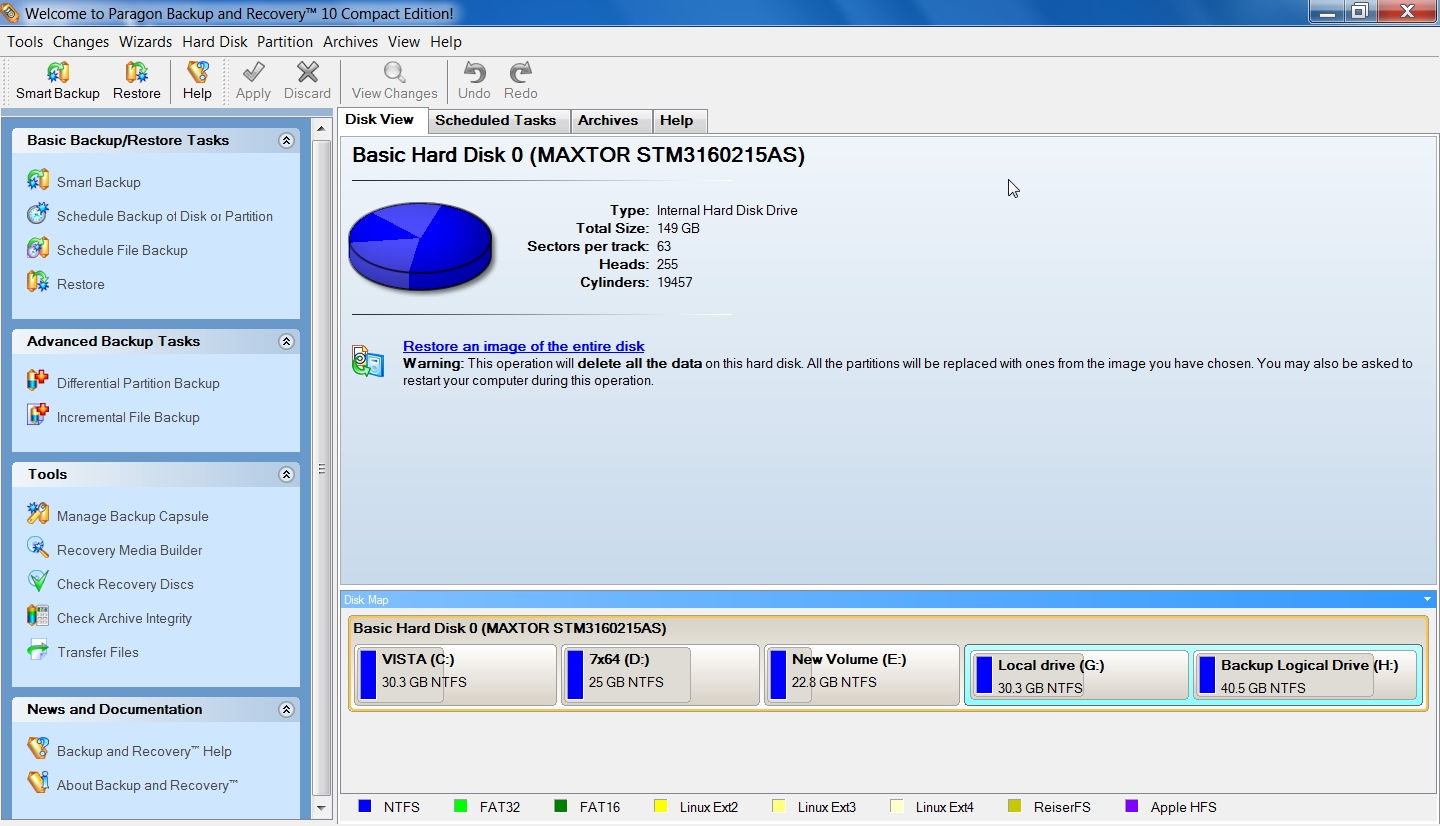This screenshot has width=1440, height=826.
Task: Click the NTFS blue legend swatch
Action: pyautogui.click(x=365, y=807)
